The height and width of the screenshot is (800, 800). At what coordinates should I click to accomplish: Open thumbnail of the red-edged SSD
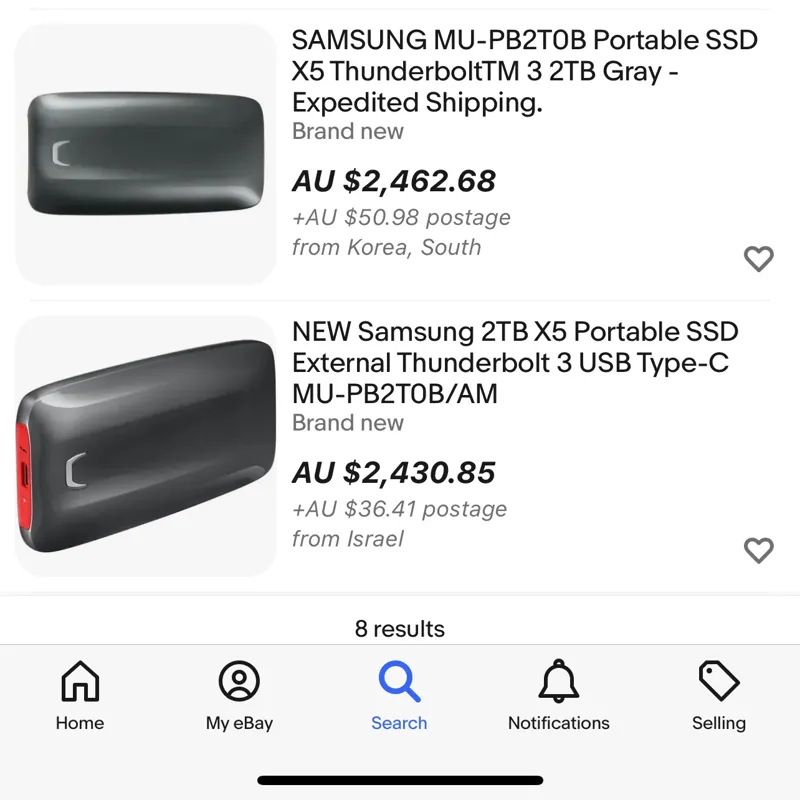click(146, 447)
